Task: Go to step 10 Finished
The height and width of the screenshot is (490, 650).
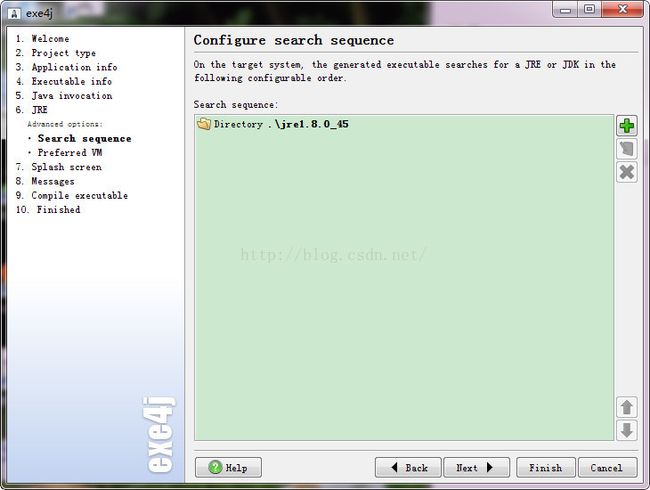Action: (x=48, y=209)
